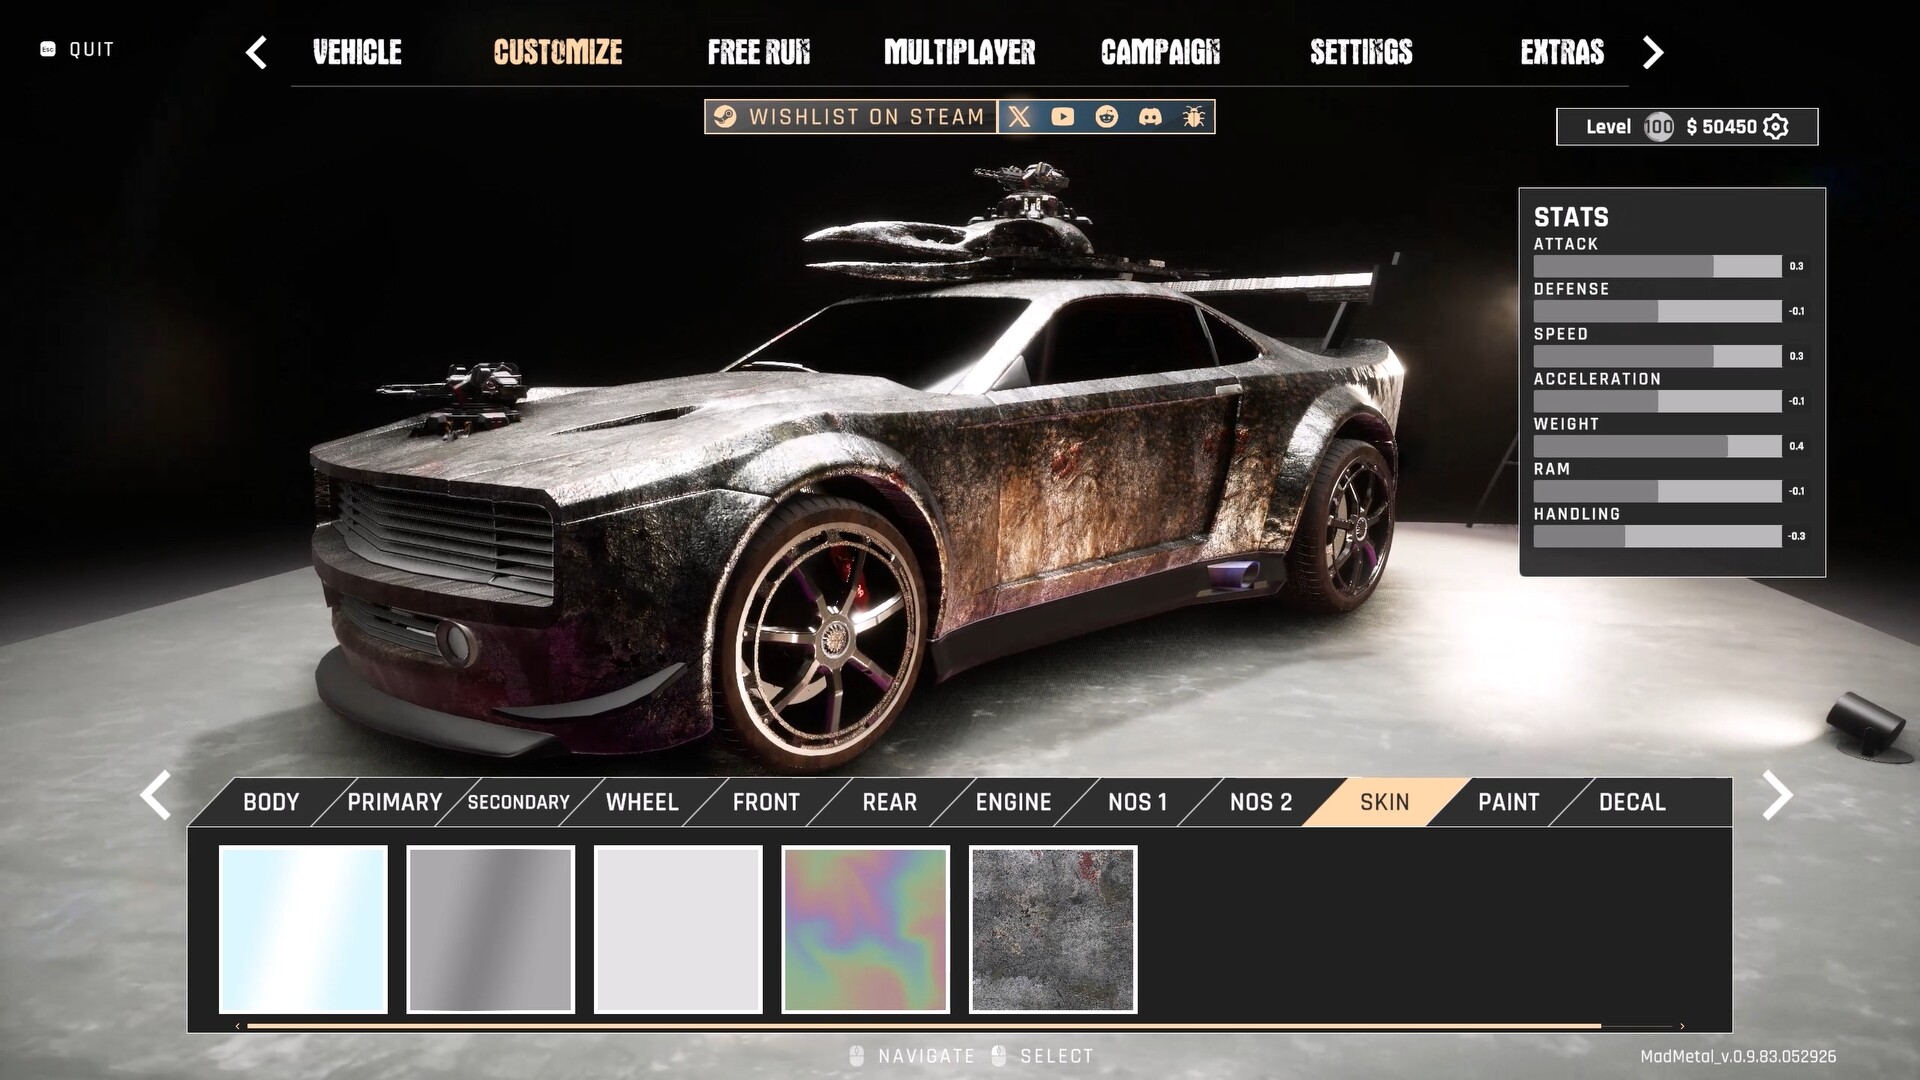Open the Free Run menu
Viewport: 1920px width, 1080px height.
point(759,52)
